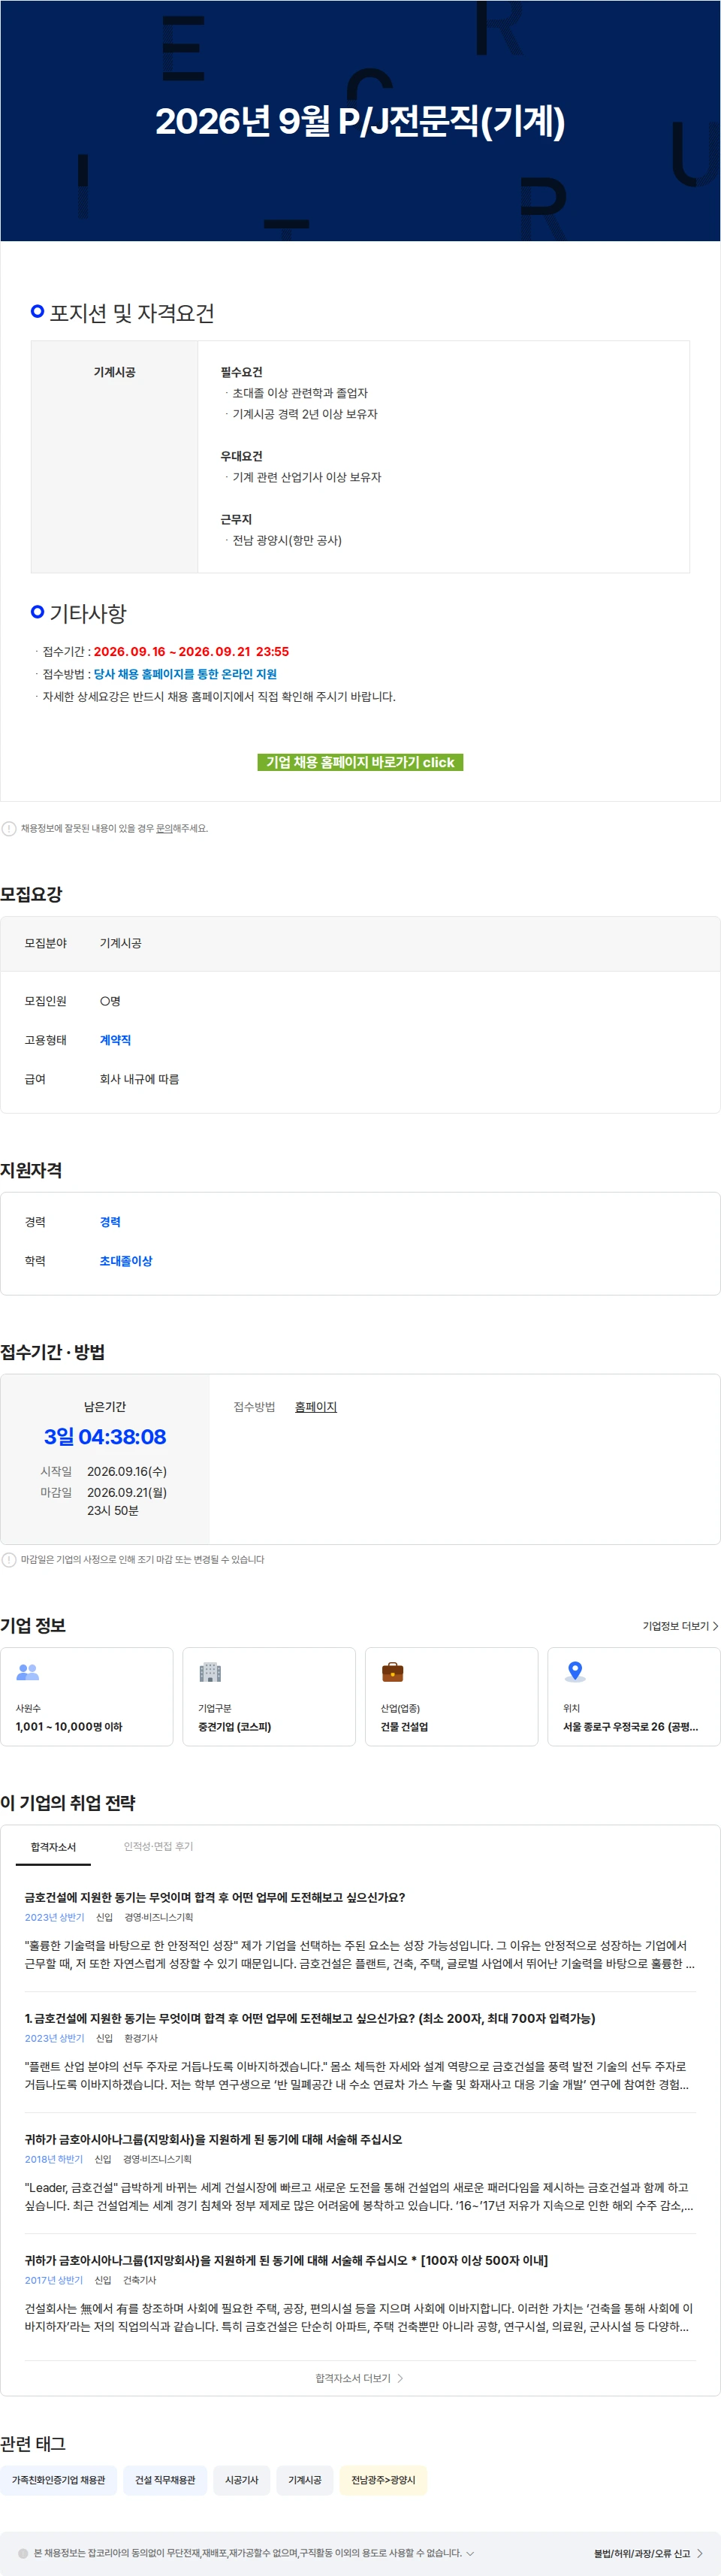Click the briefcase icon on 산업(업종) card
Screen dimensions: 721x2576
click(393, 1671)
